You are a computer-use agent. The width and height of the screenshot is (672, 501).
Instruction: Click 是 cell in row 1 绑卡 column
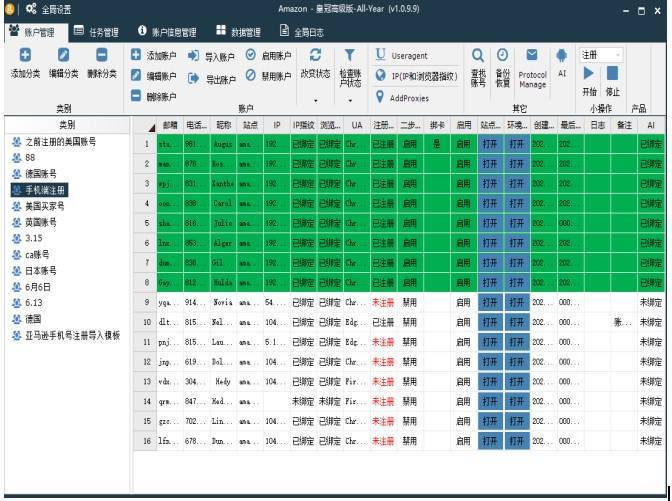[x=437, y=144]
